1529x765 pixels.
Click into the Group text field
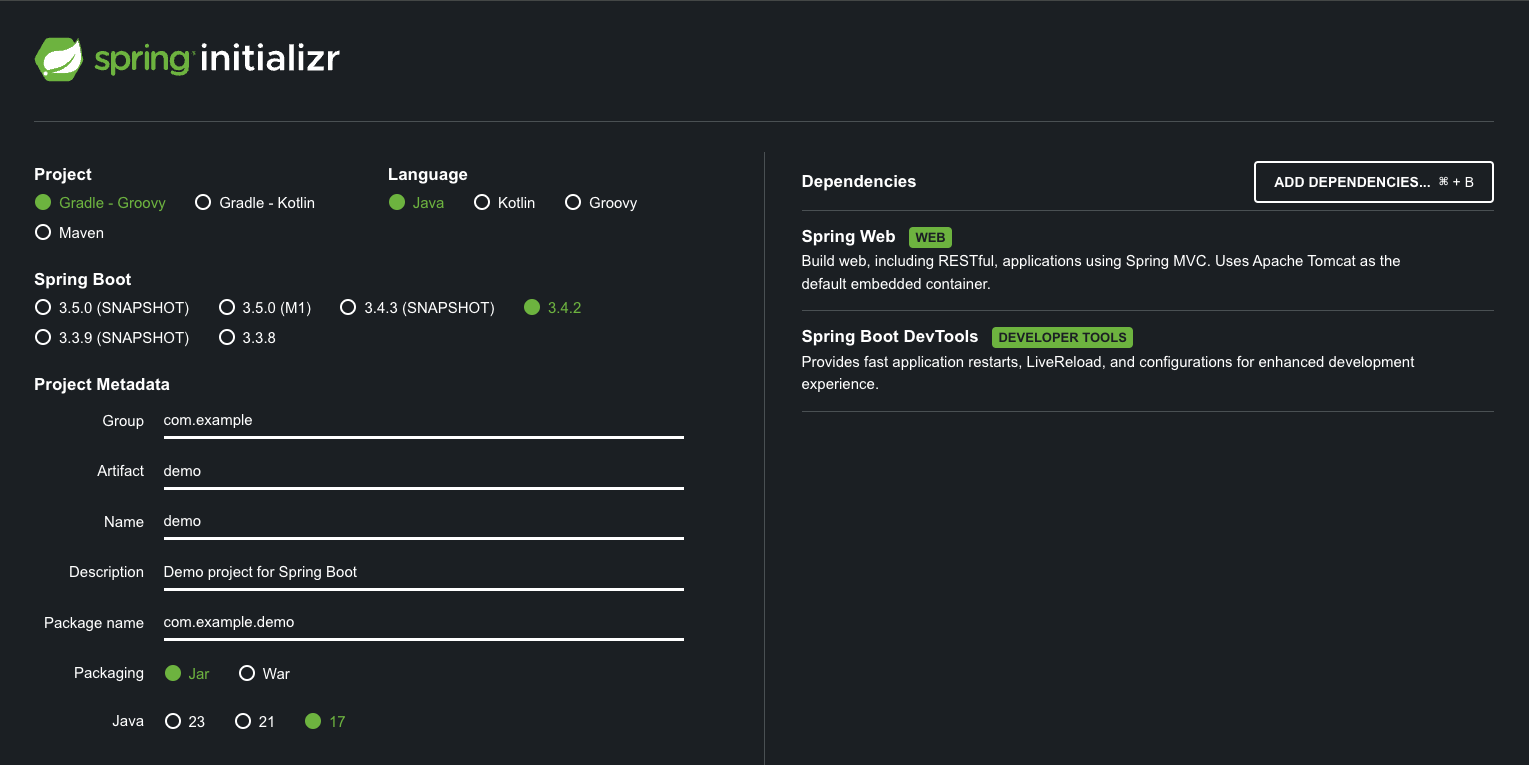pyautogui.click(x=423, y=421)
